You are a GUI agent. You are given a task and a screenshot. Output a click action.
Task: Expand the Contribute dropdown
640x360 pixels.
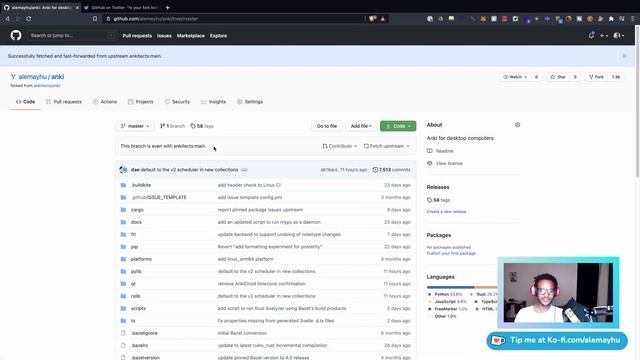tap(340, 146)
